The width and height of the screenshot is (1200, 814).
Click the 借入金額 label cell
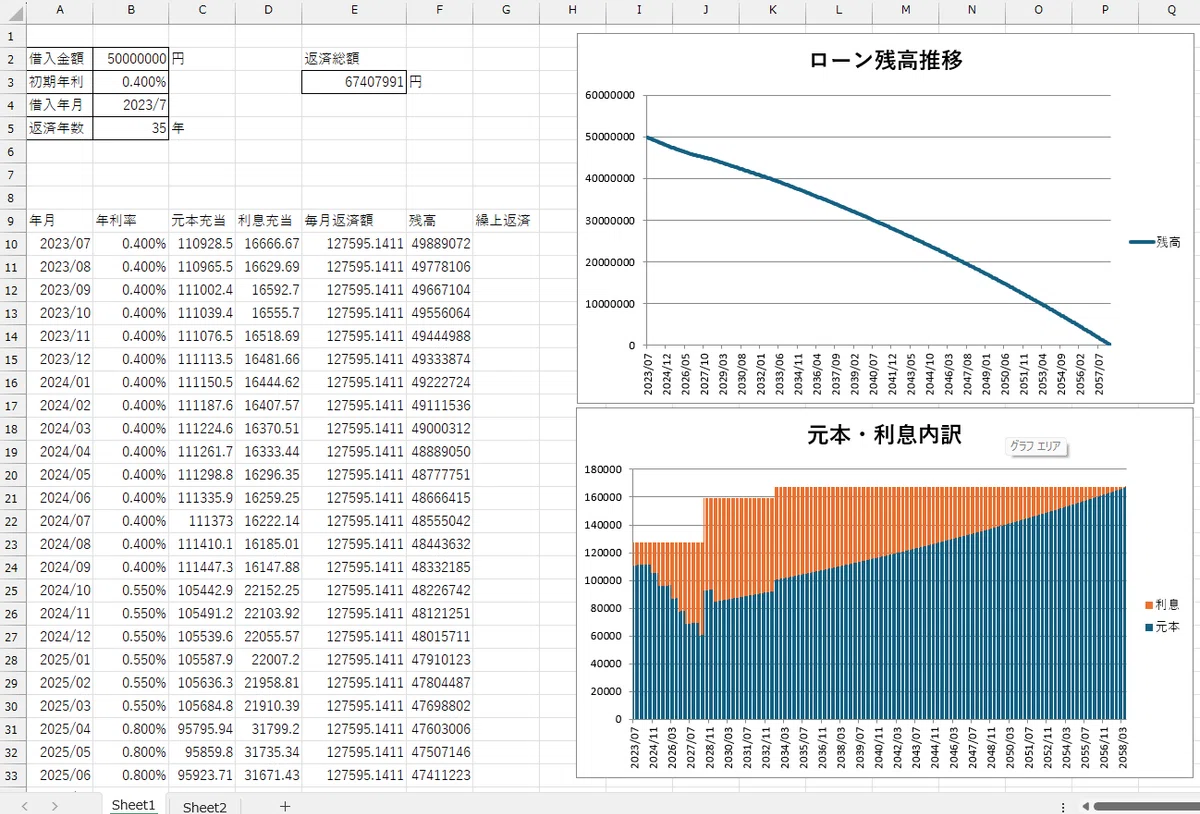pos(60,59)
